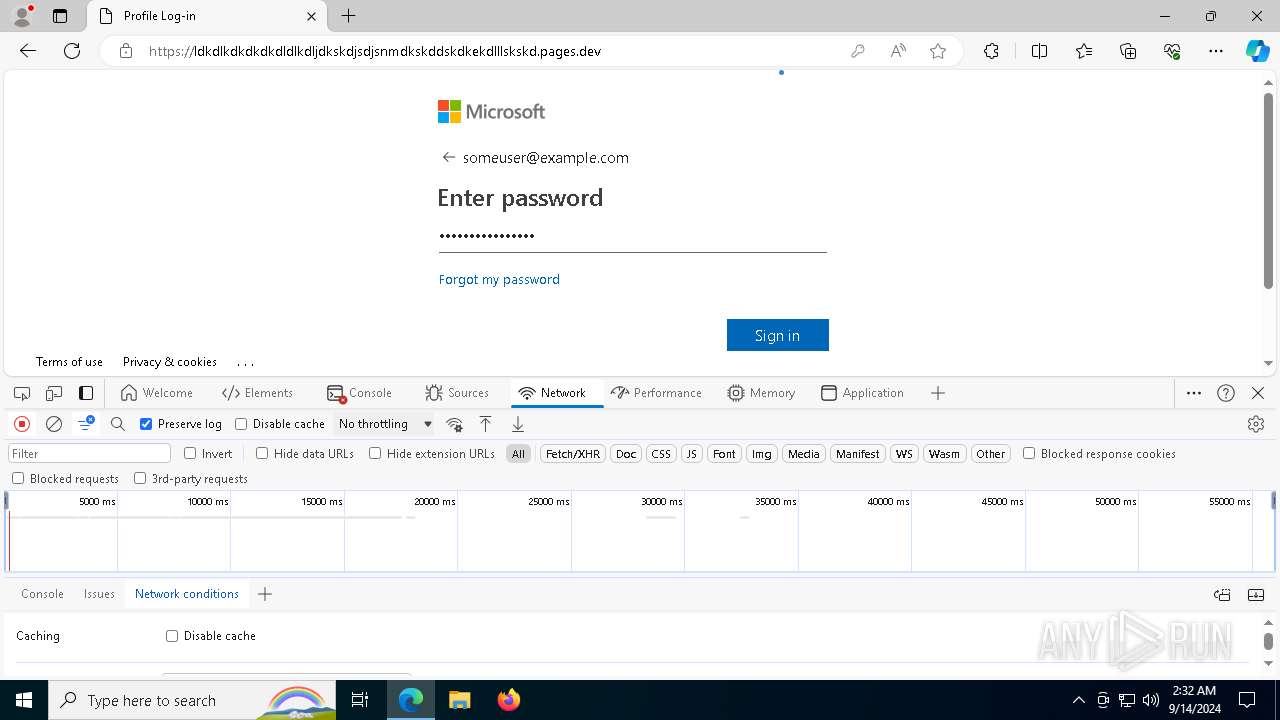Check the Invert filter checkbox
The width and height of the screenshot is (1280, 720).
(x=190, y=453)
